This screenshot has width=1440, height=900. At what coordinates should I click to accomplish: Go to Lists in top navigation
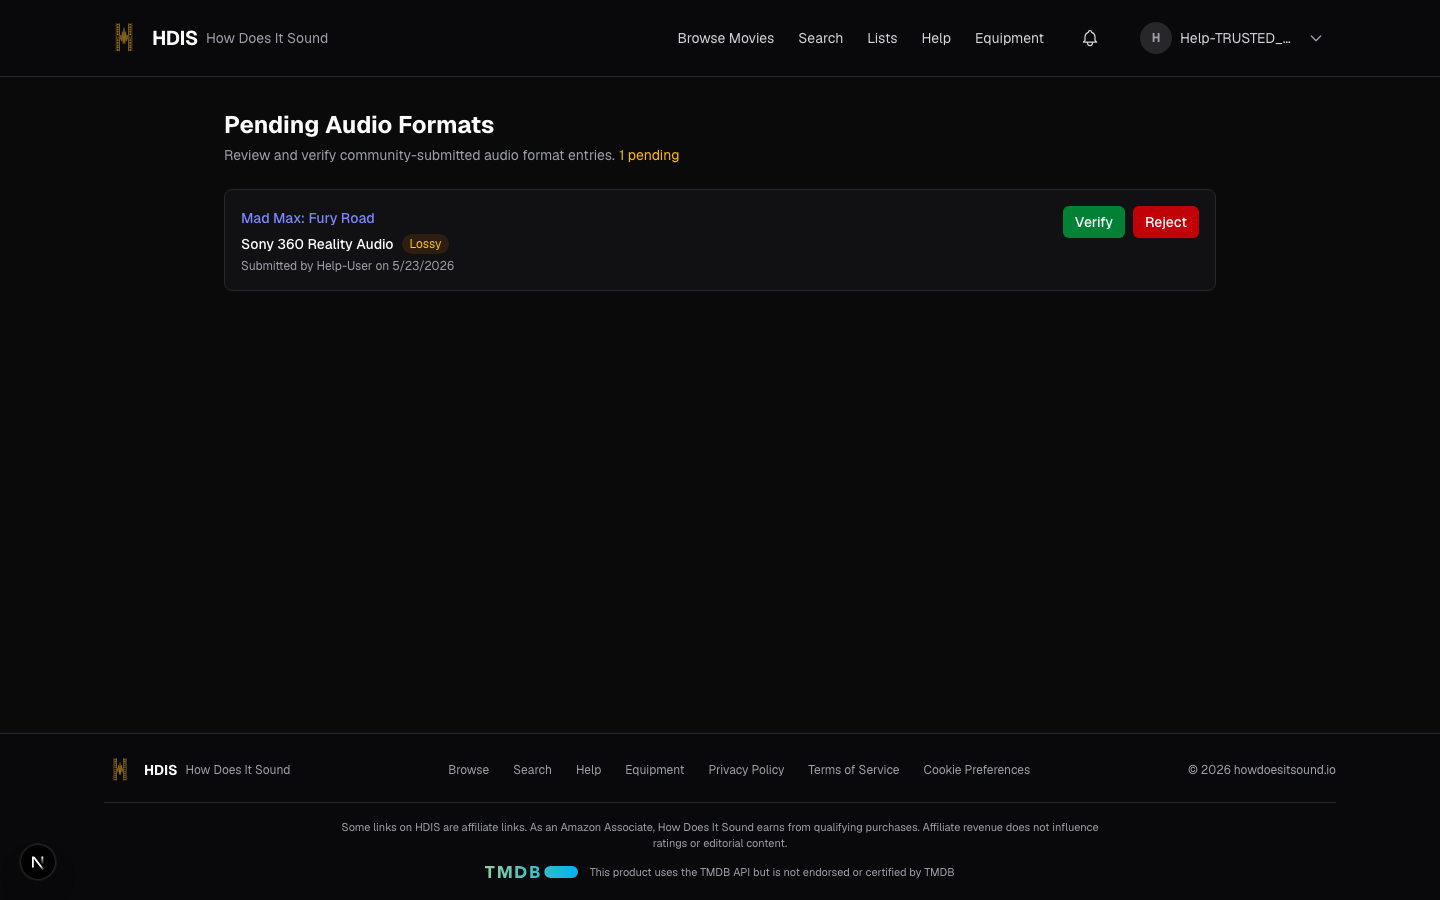coord(882,38)
